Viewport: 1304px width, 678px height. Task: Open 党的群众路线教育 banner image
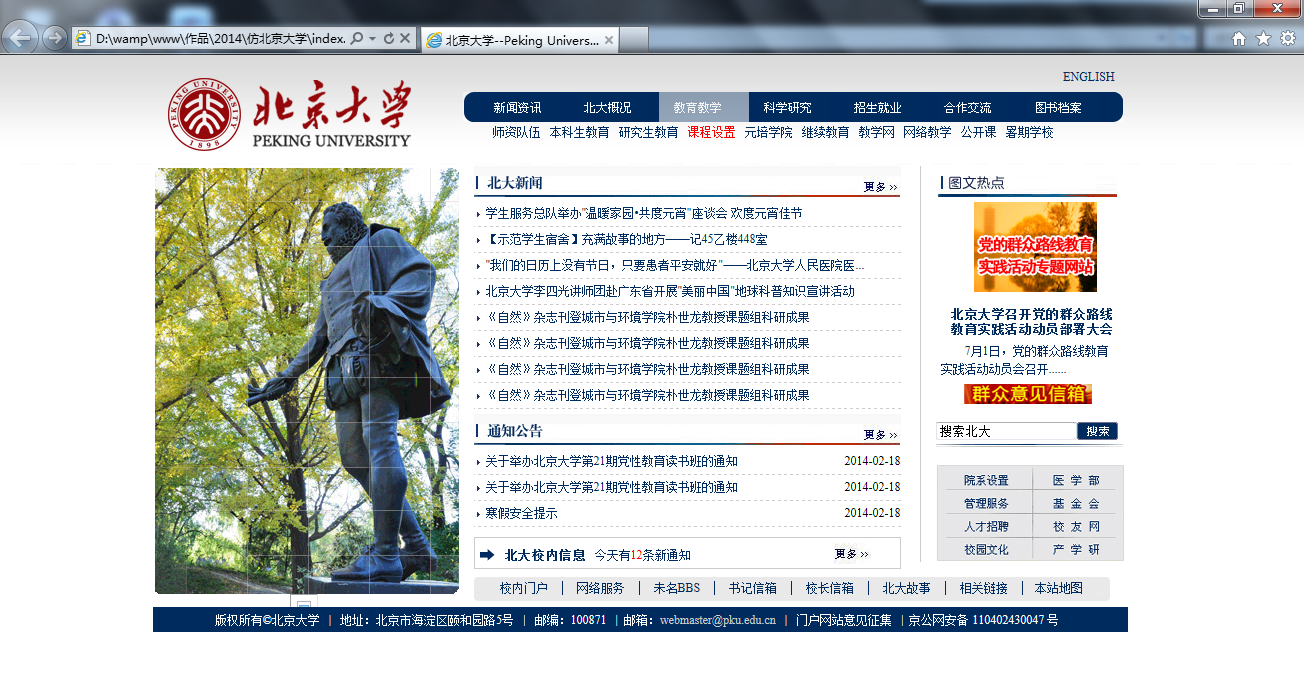1035,246
